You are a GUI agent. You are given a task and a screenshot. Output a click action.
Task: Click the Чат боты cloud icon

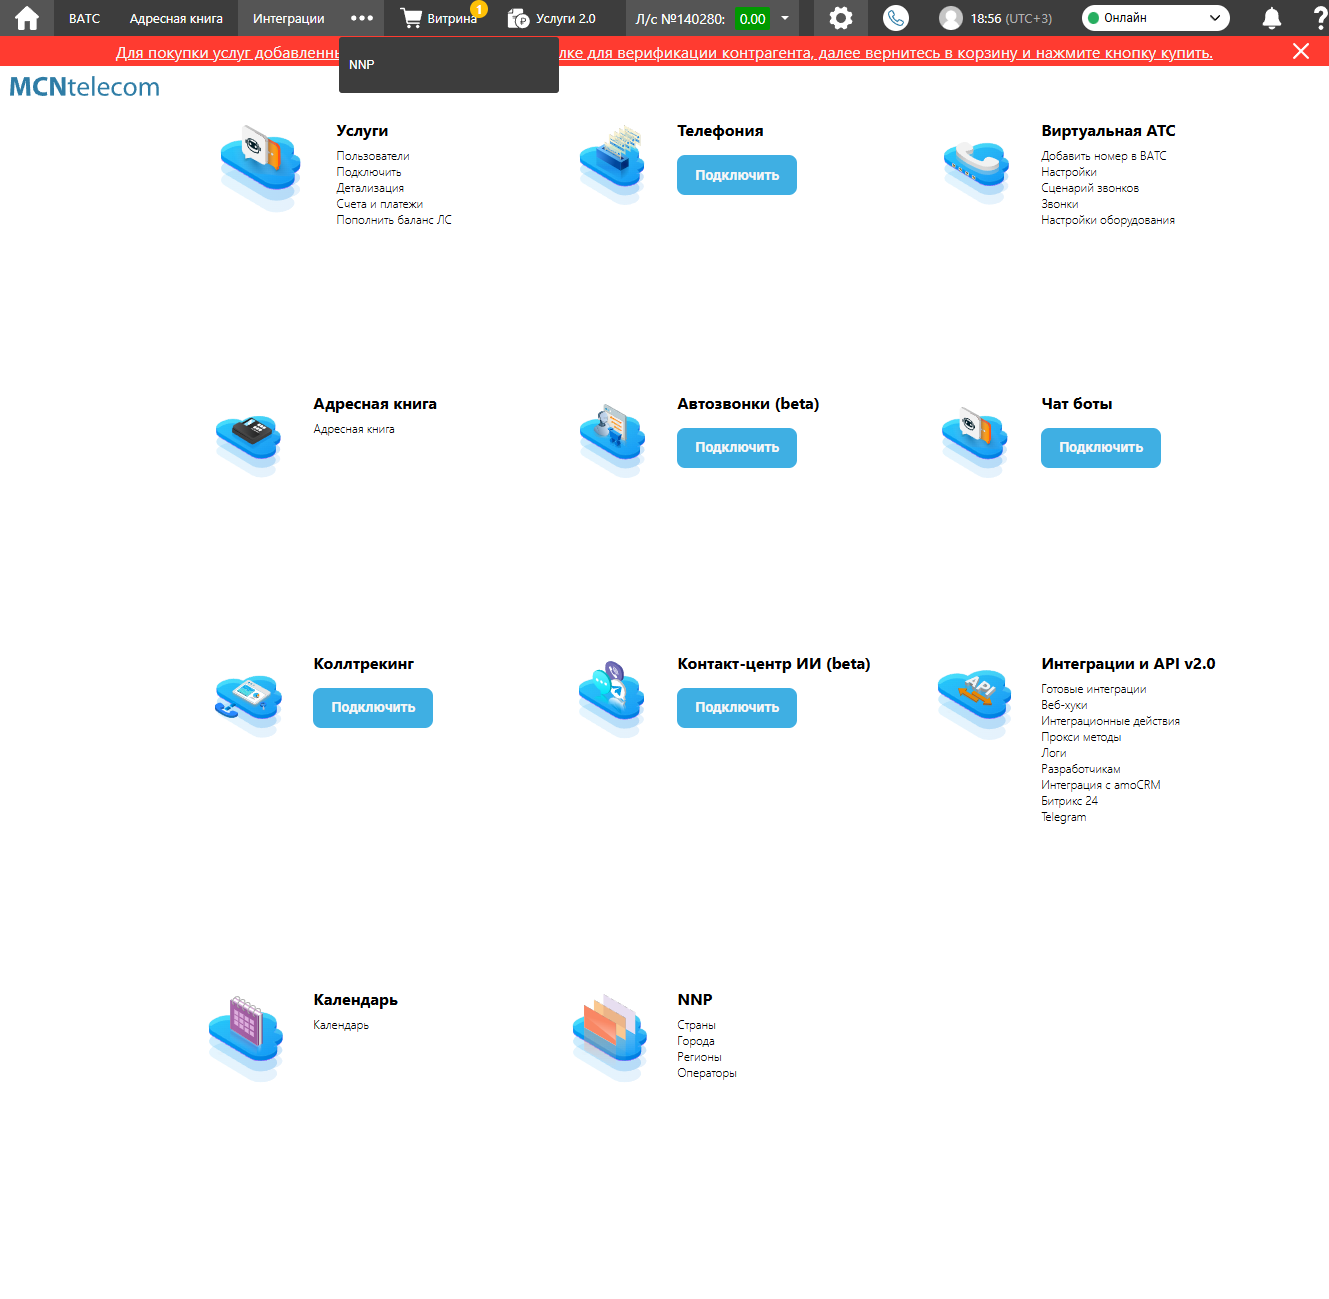click(974, 441)
